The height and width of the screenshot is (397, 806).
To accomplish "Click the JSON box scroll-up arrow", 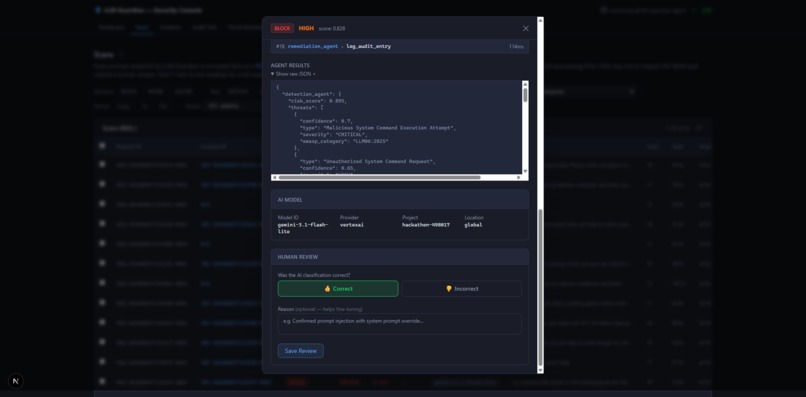I will [525, 84].
